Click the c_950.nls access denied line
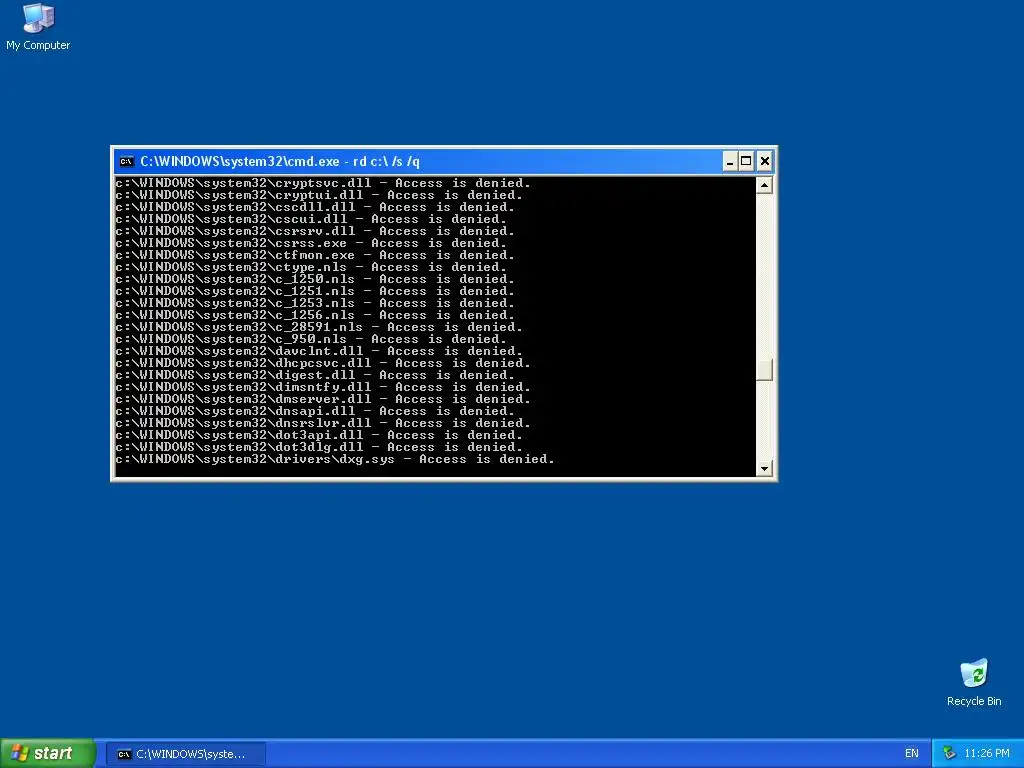 312,339
